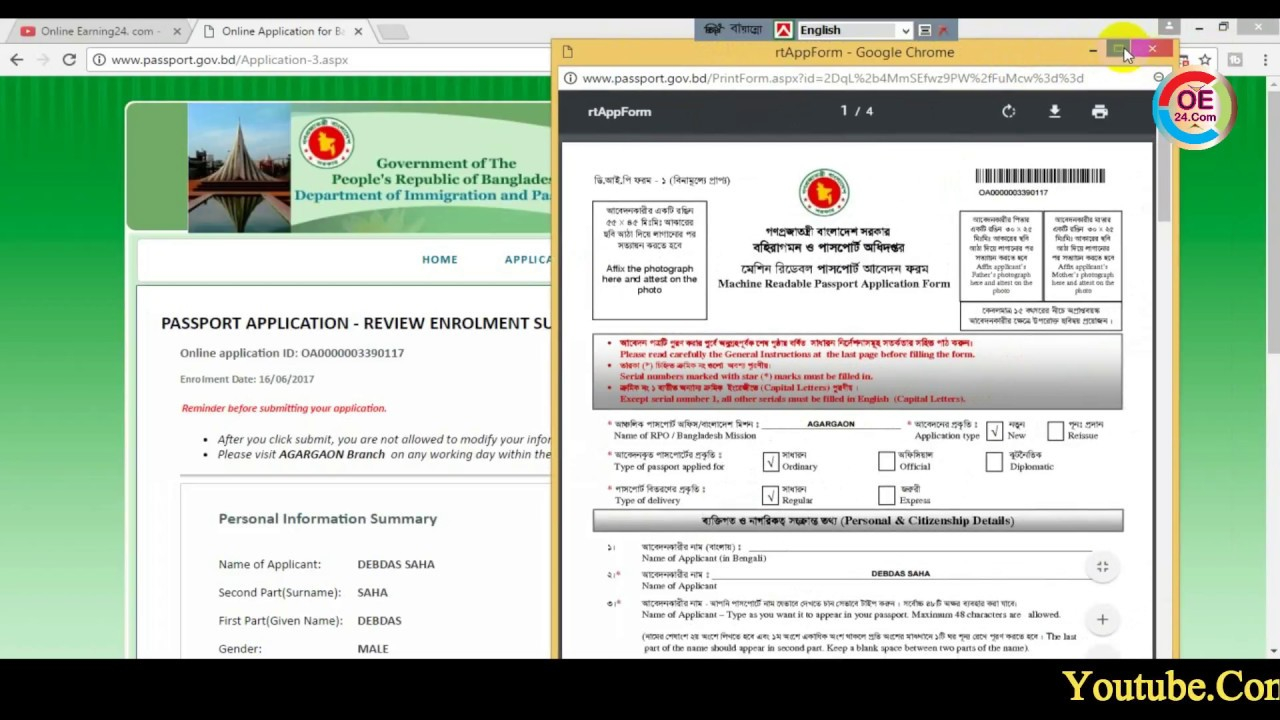This screenshot has height=720, width=1280.
Task: Open Avro toolbar menu icon
Action: point(925,30)
